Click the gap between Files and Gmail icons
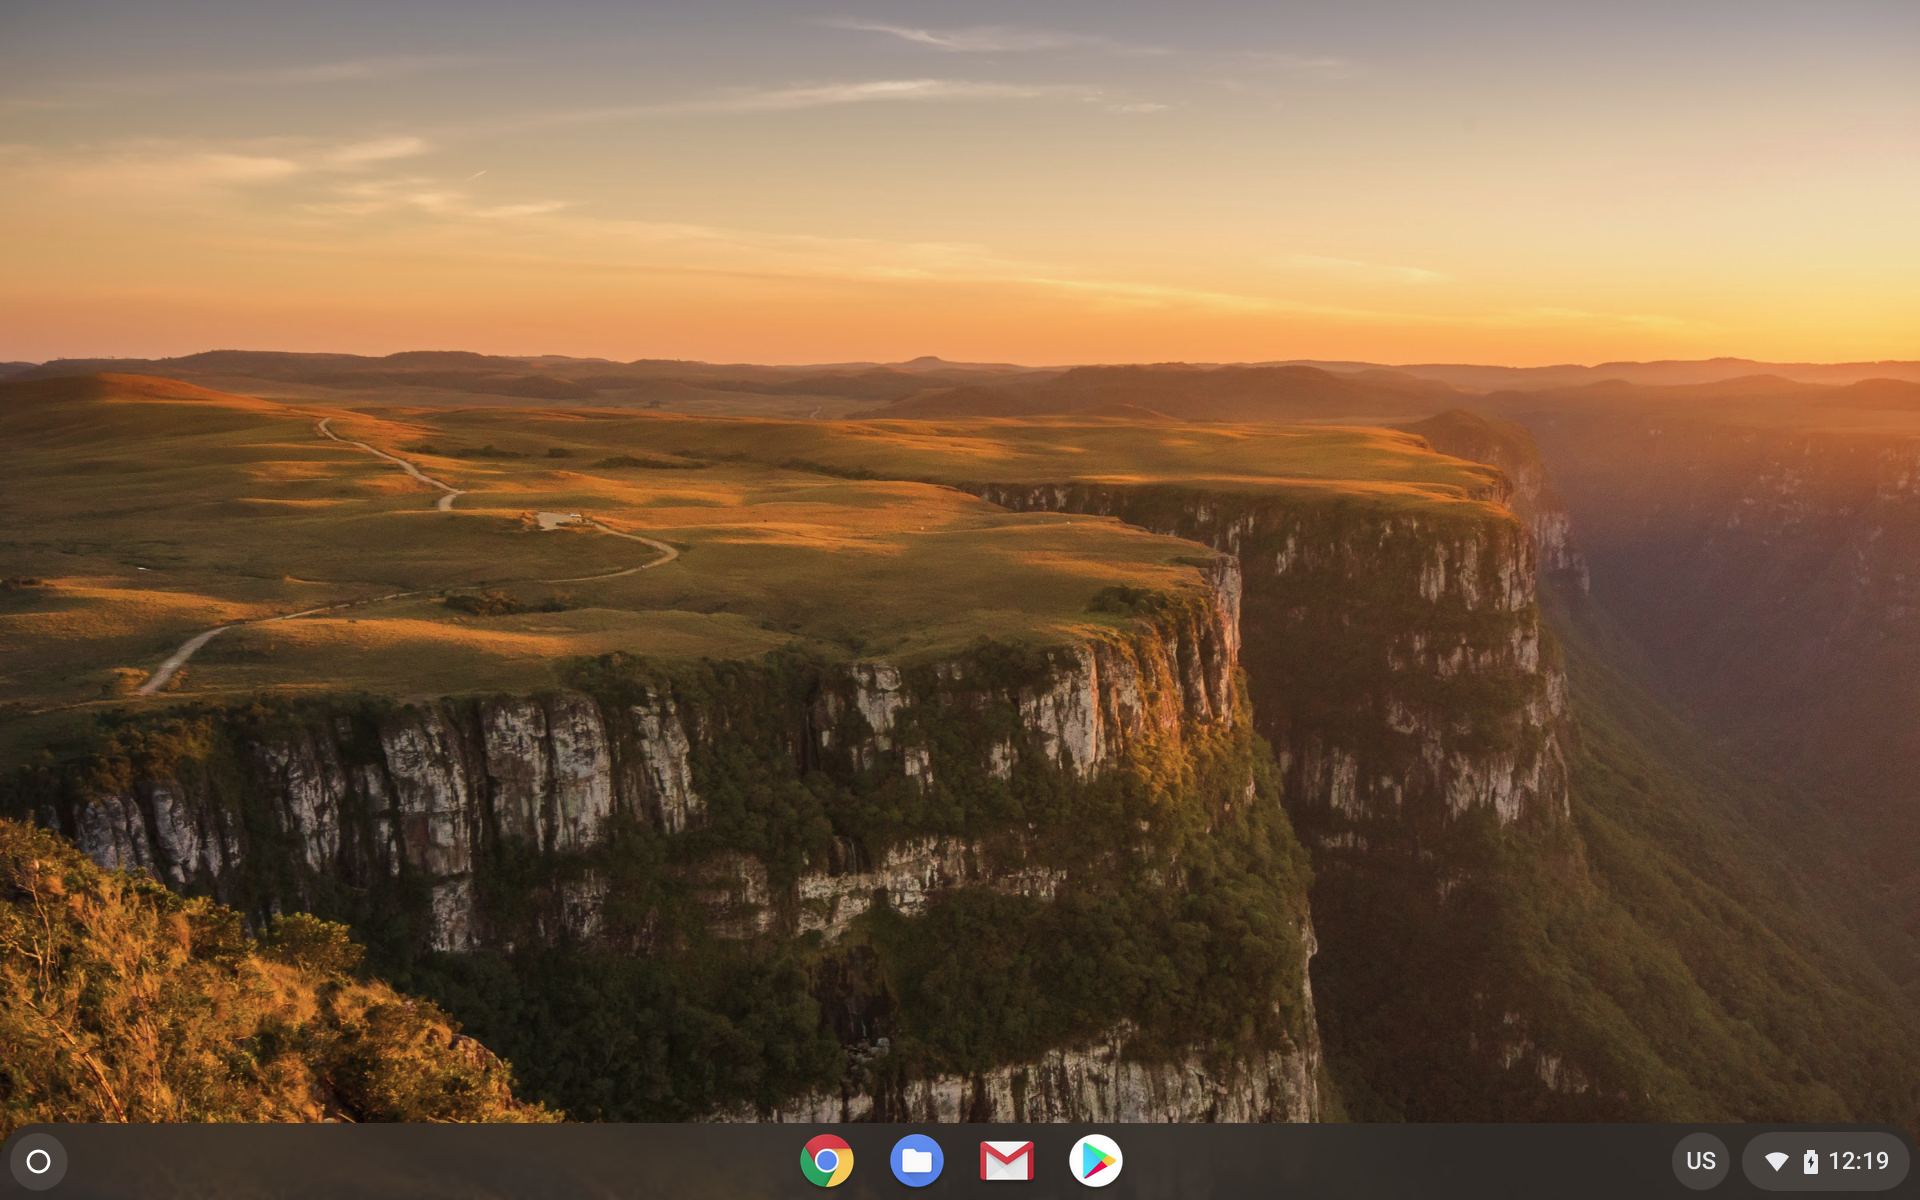Viewport: 1920px width, 1200px height. 961,1161
